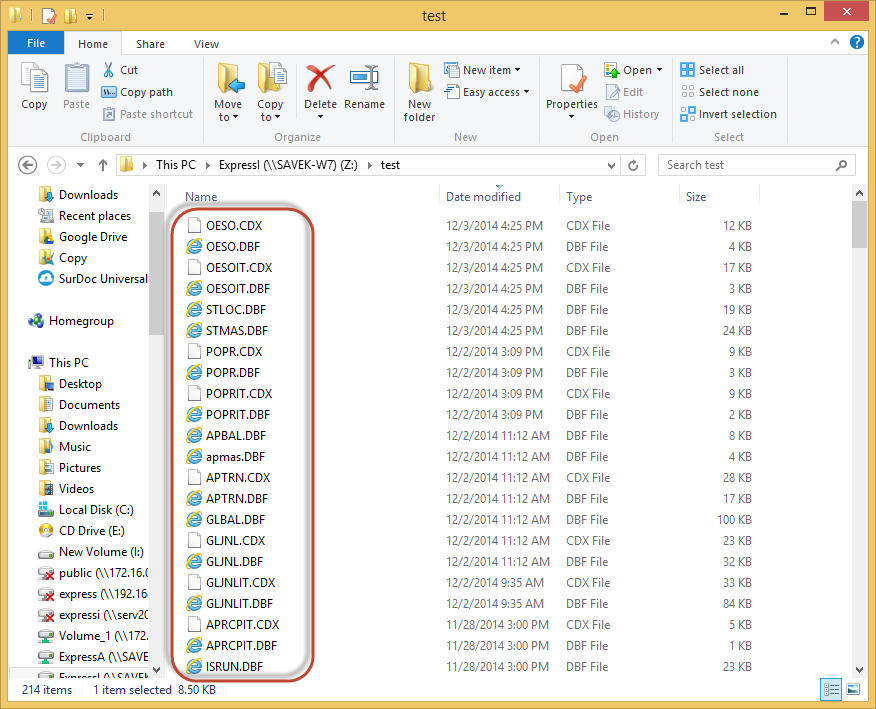Open the Share ribbon tab
Viewport: 876px width, 709px height.
click(x=151, y=44)
